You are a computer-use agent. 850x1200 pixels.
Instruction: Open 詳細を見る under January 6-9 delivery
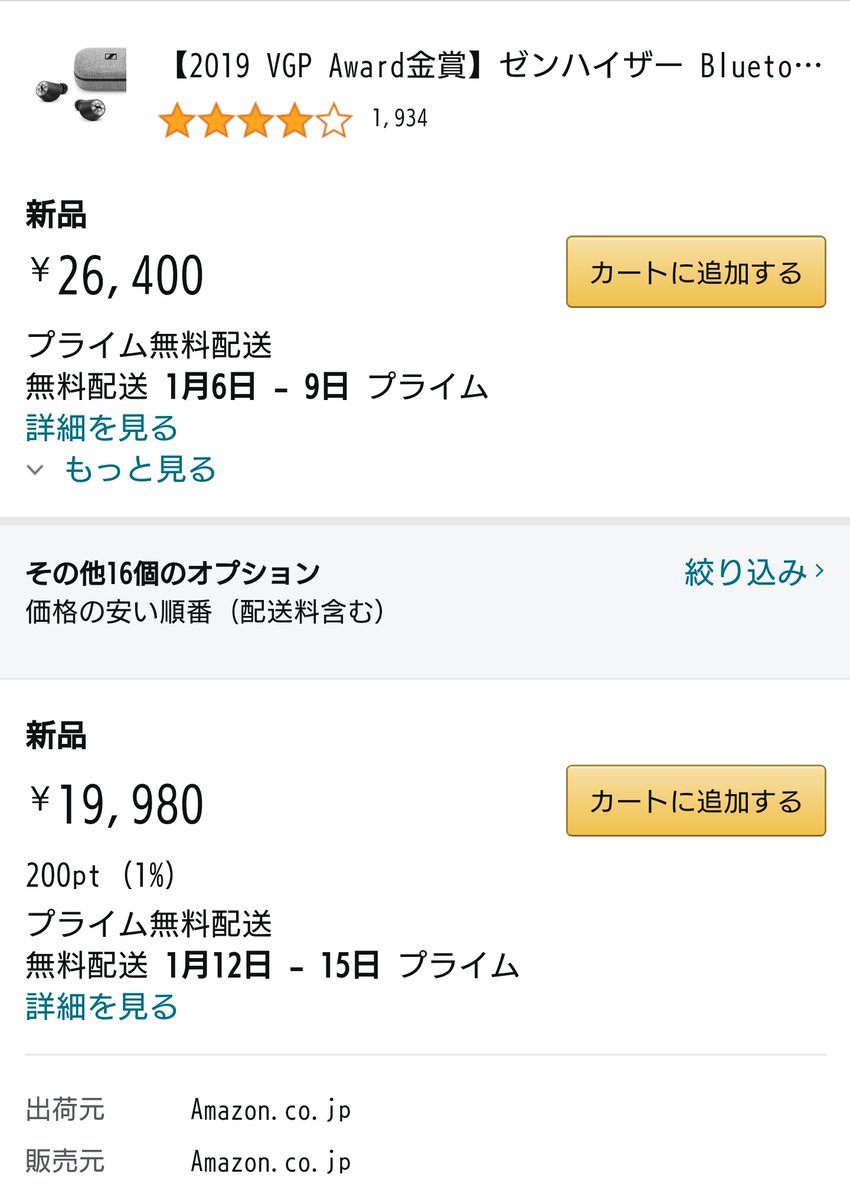101,428
